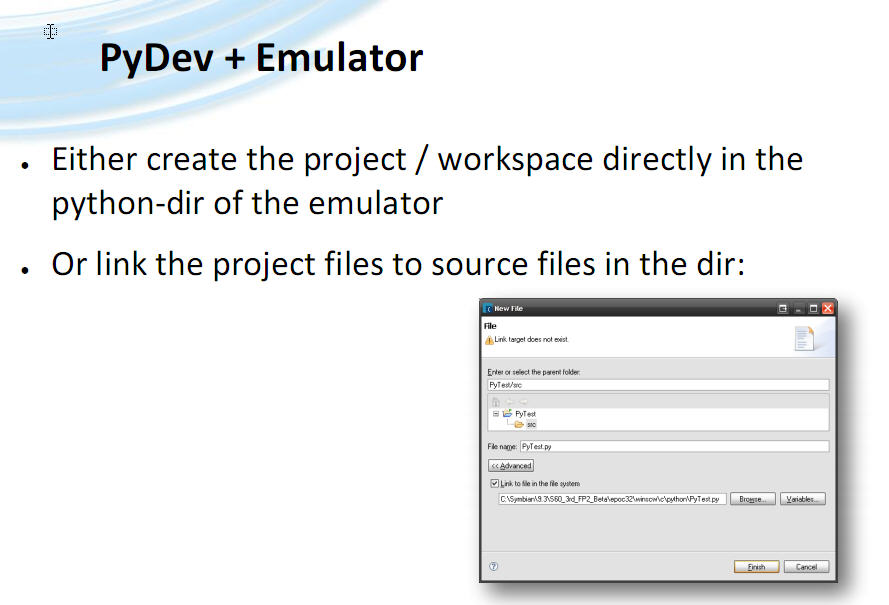Click the warning icon beside Link target message

(x=489, y=340)
